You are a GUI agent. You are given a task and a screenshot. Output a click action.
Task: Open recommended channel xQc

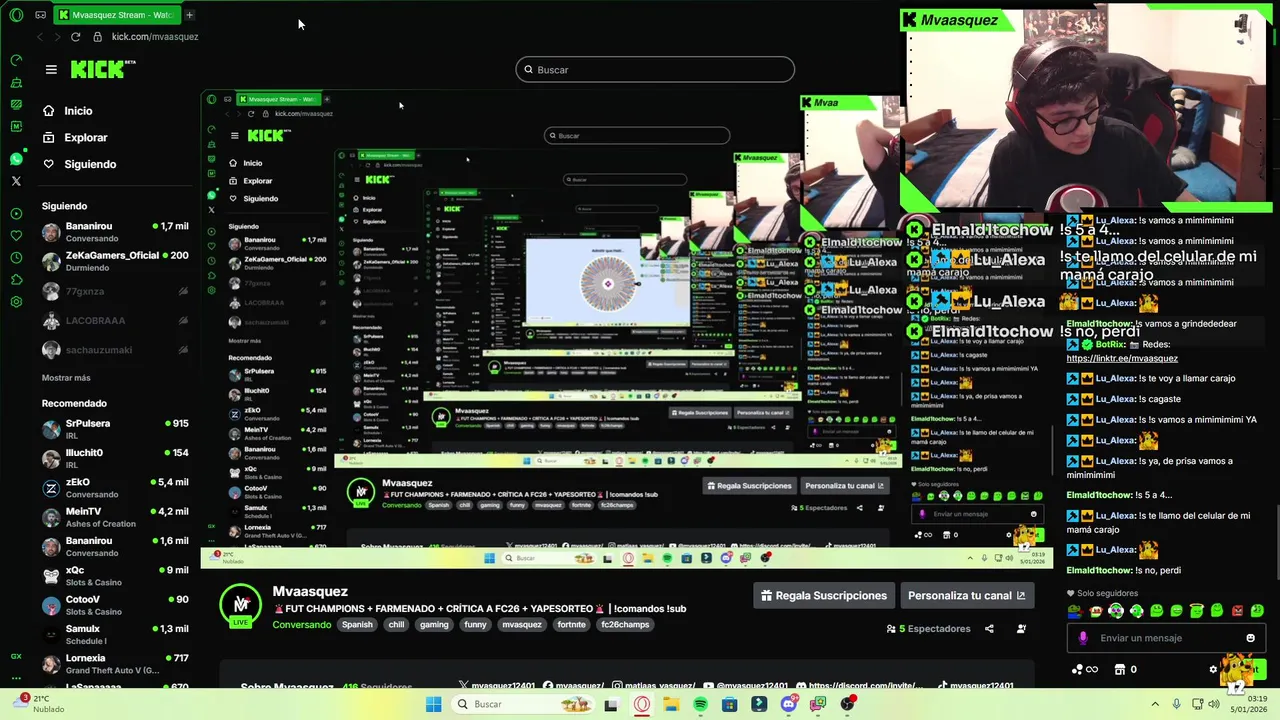coord(115,576)
